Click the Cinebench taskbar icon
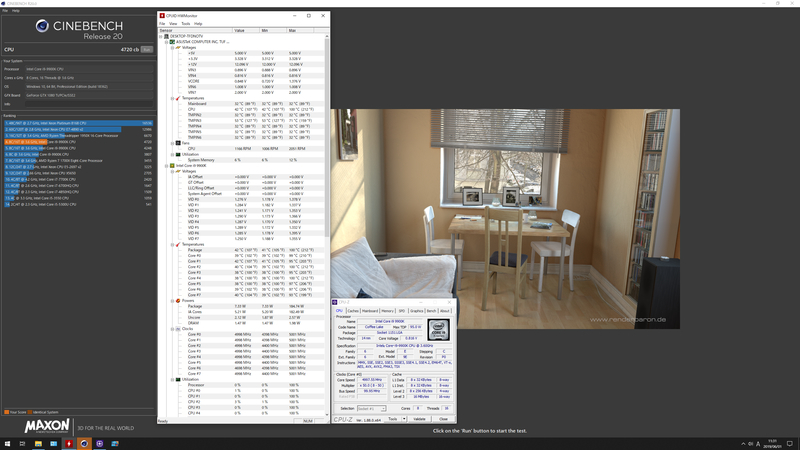Viewport: 800px width, 450px height. 84,444
